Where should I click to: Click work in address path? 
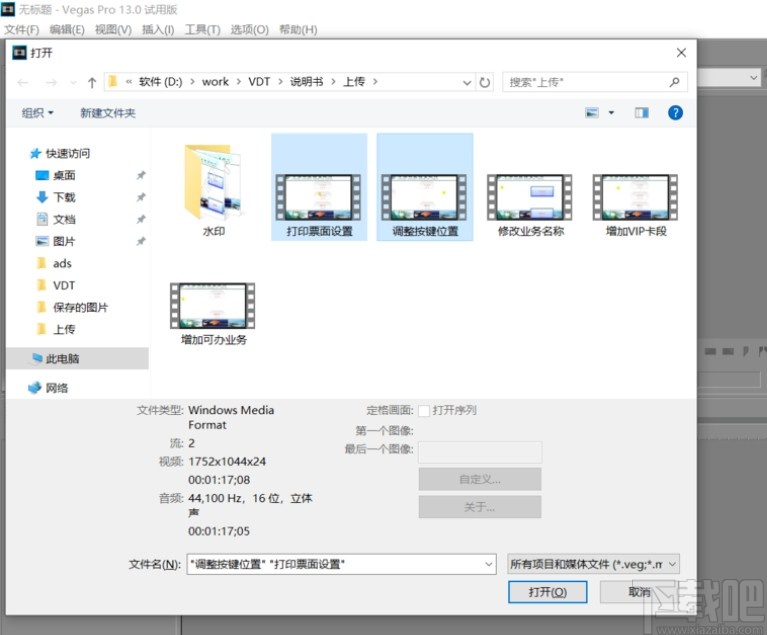coord(215,82)
